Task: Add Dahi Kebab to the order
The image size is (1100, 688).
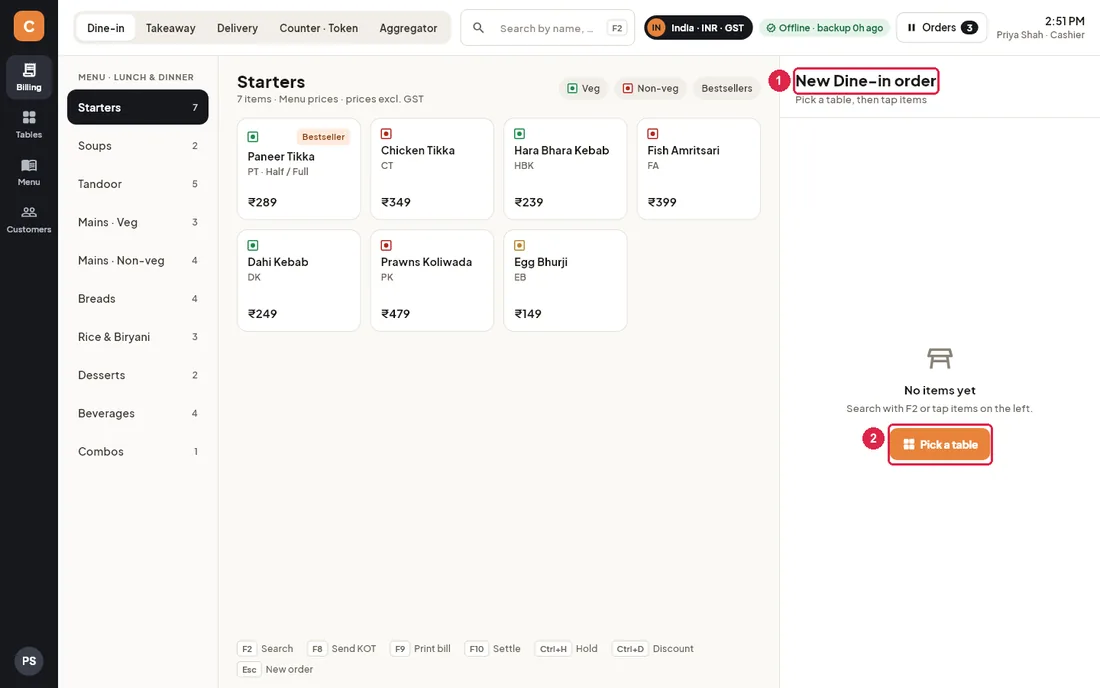Action: click(x=299, y=281)
